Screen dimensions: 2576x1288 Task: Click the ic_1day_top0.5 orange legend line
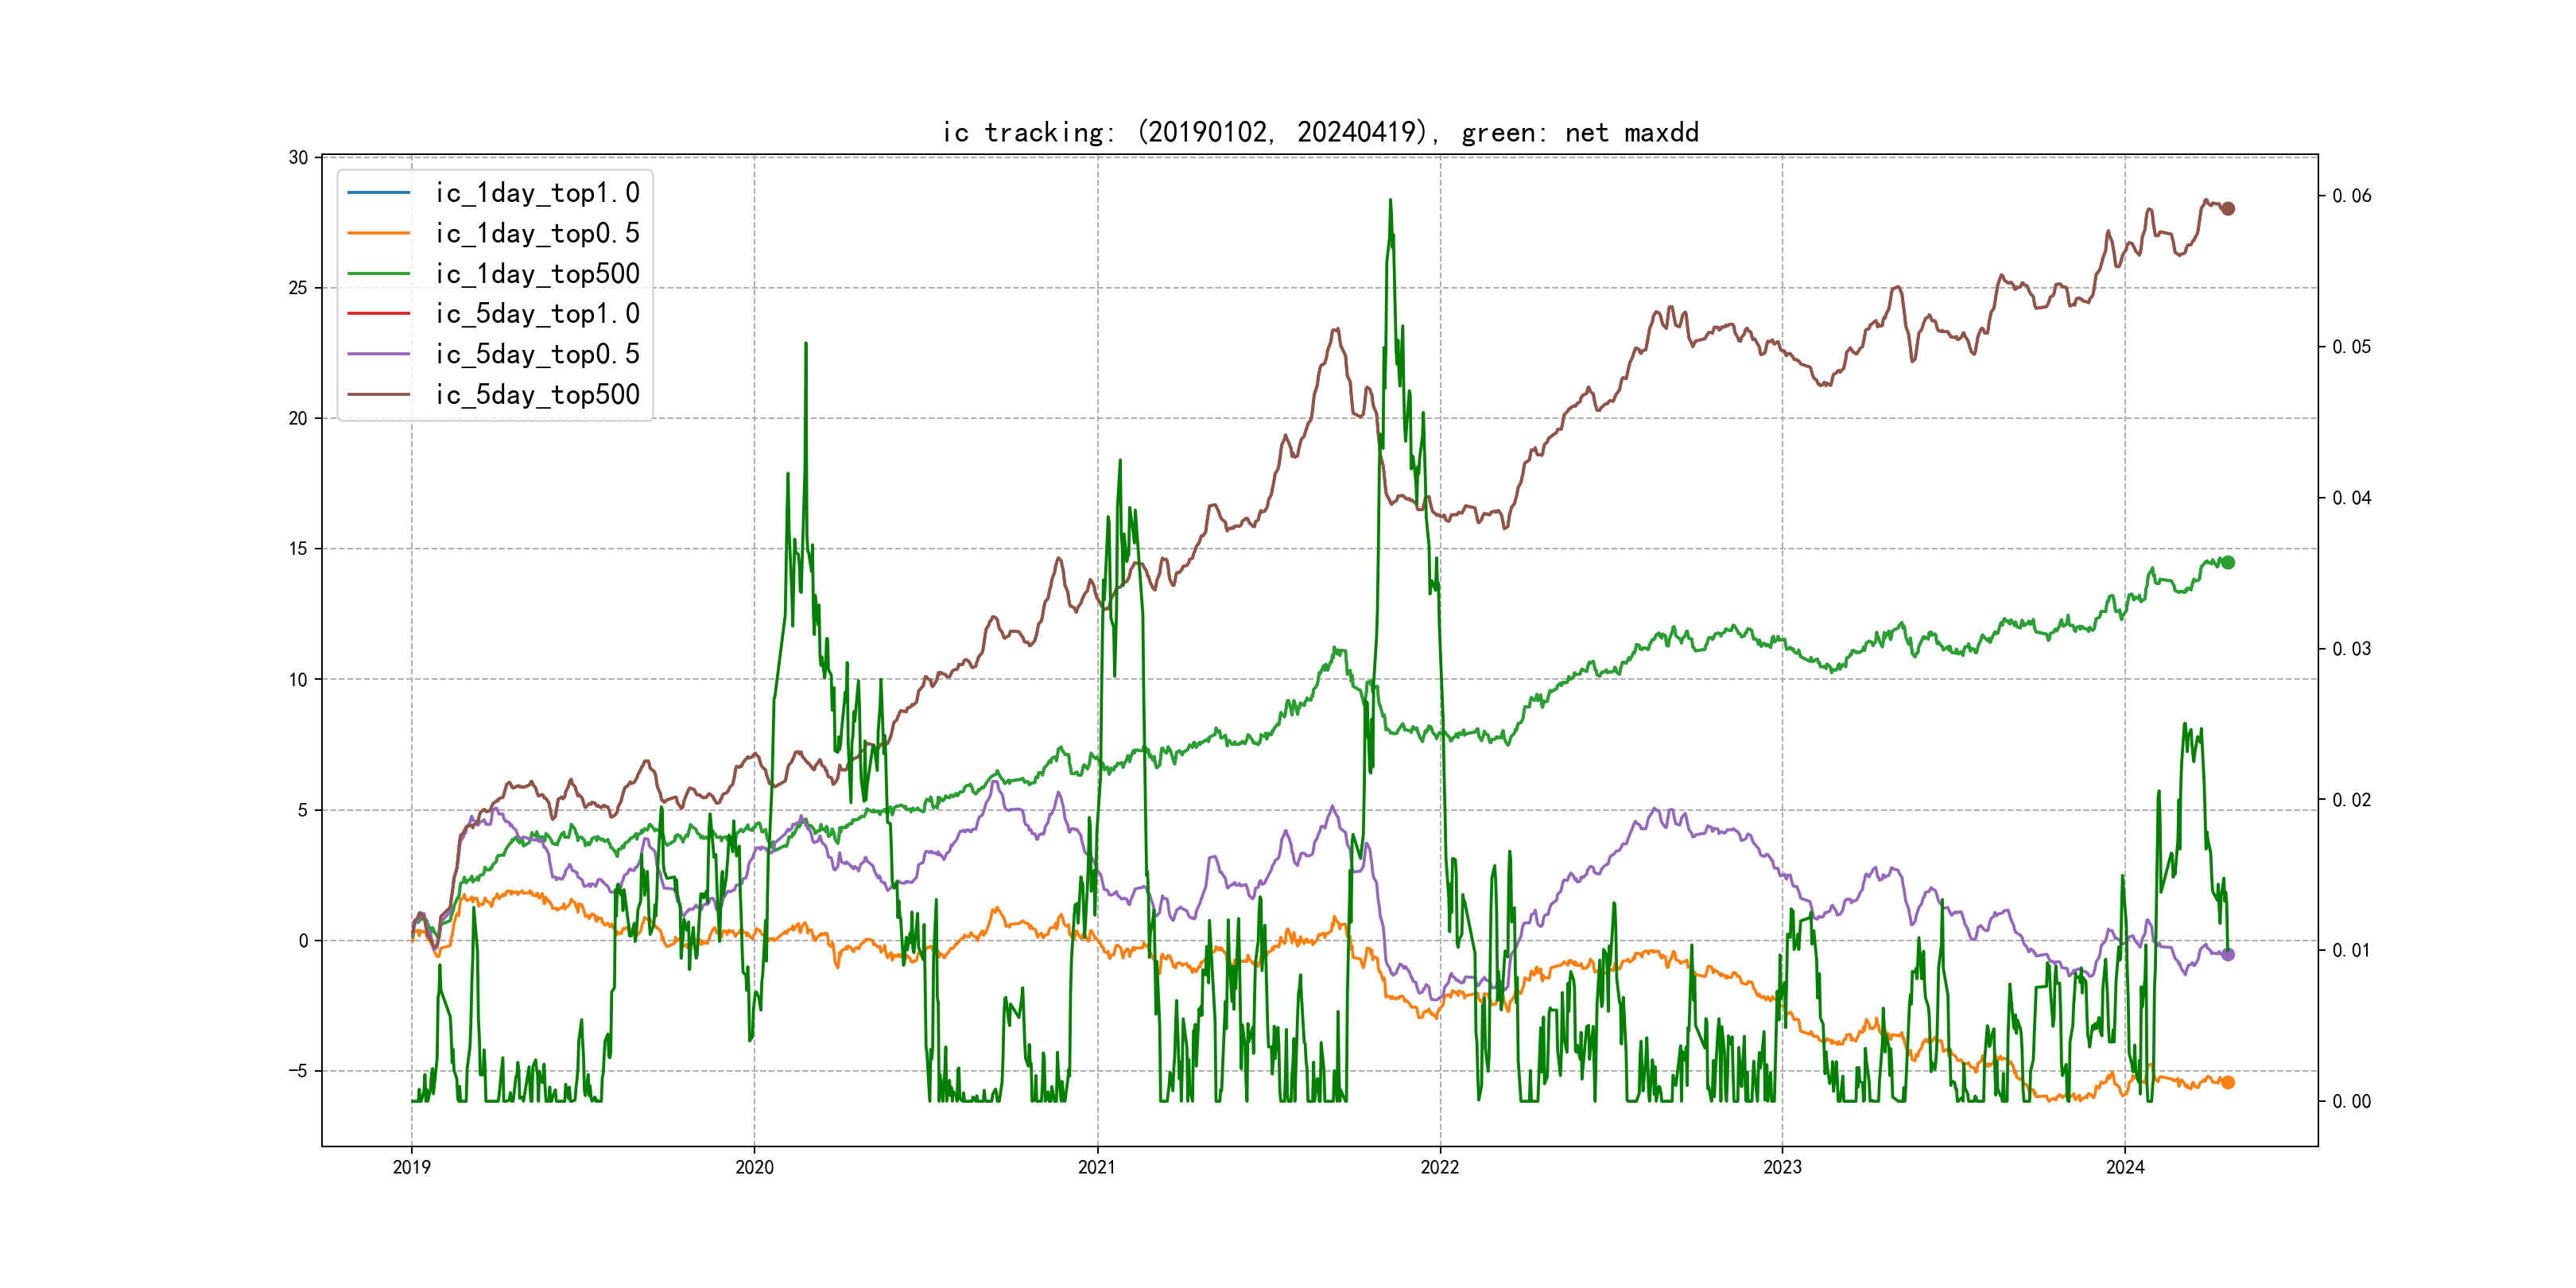click(x=378, y=233)
